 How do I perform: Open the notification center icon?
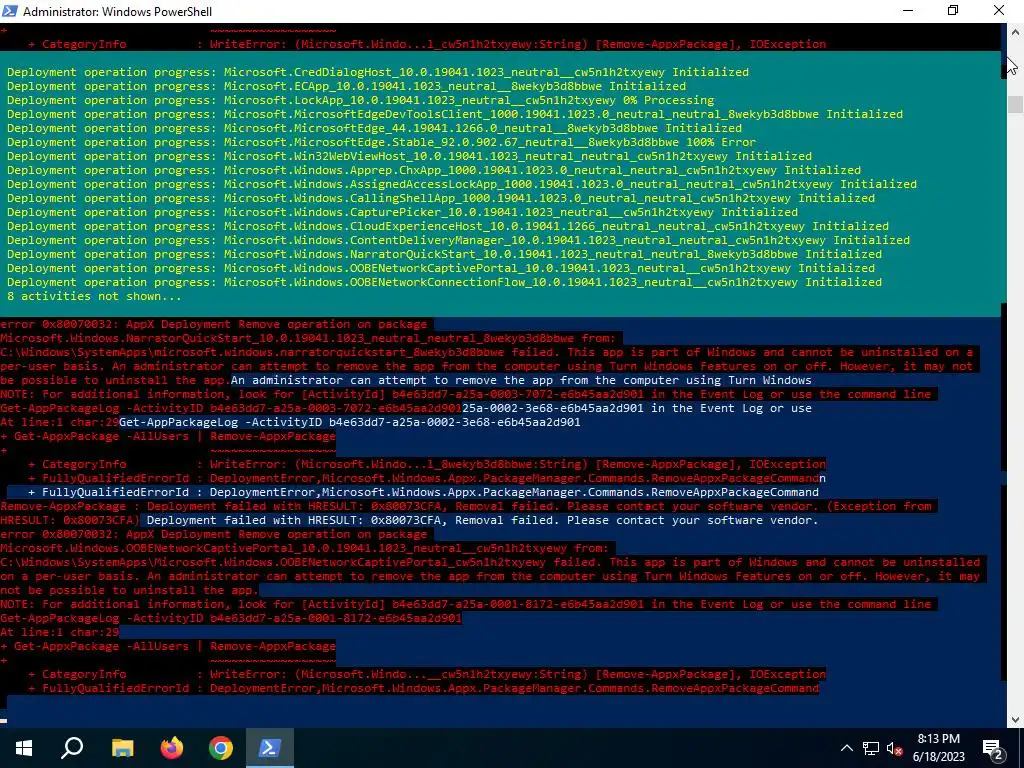993,749
